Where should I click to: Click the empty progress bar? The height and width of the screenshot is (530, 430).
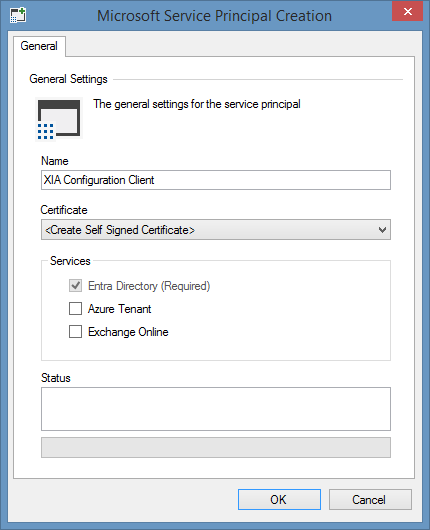(x=216, y=448)
